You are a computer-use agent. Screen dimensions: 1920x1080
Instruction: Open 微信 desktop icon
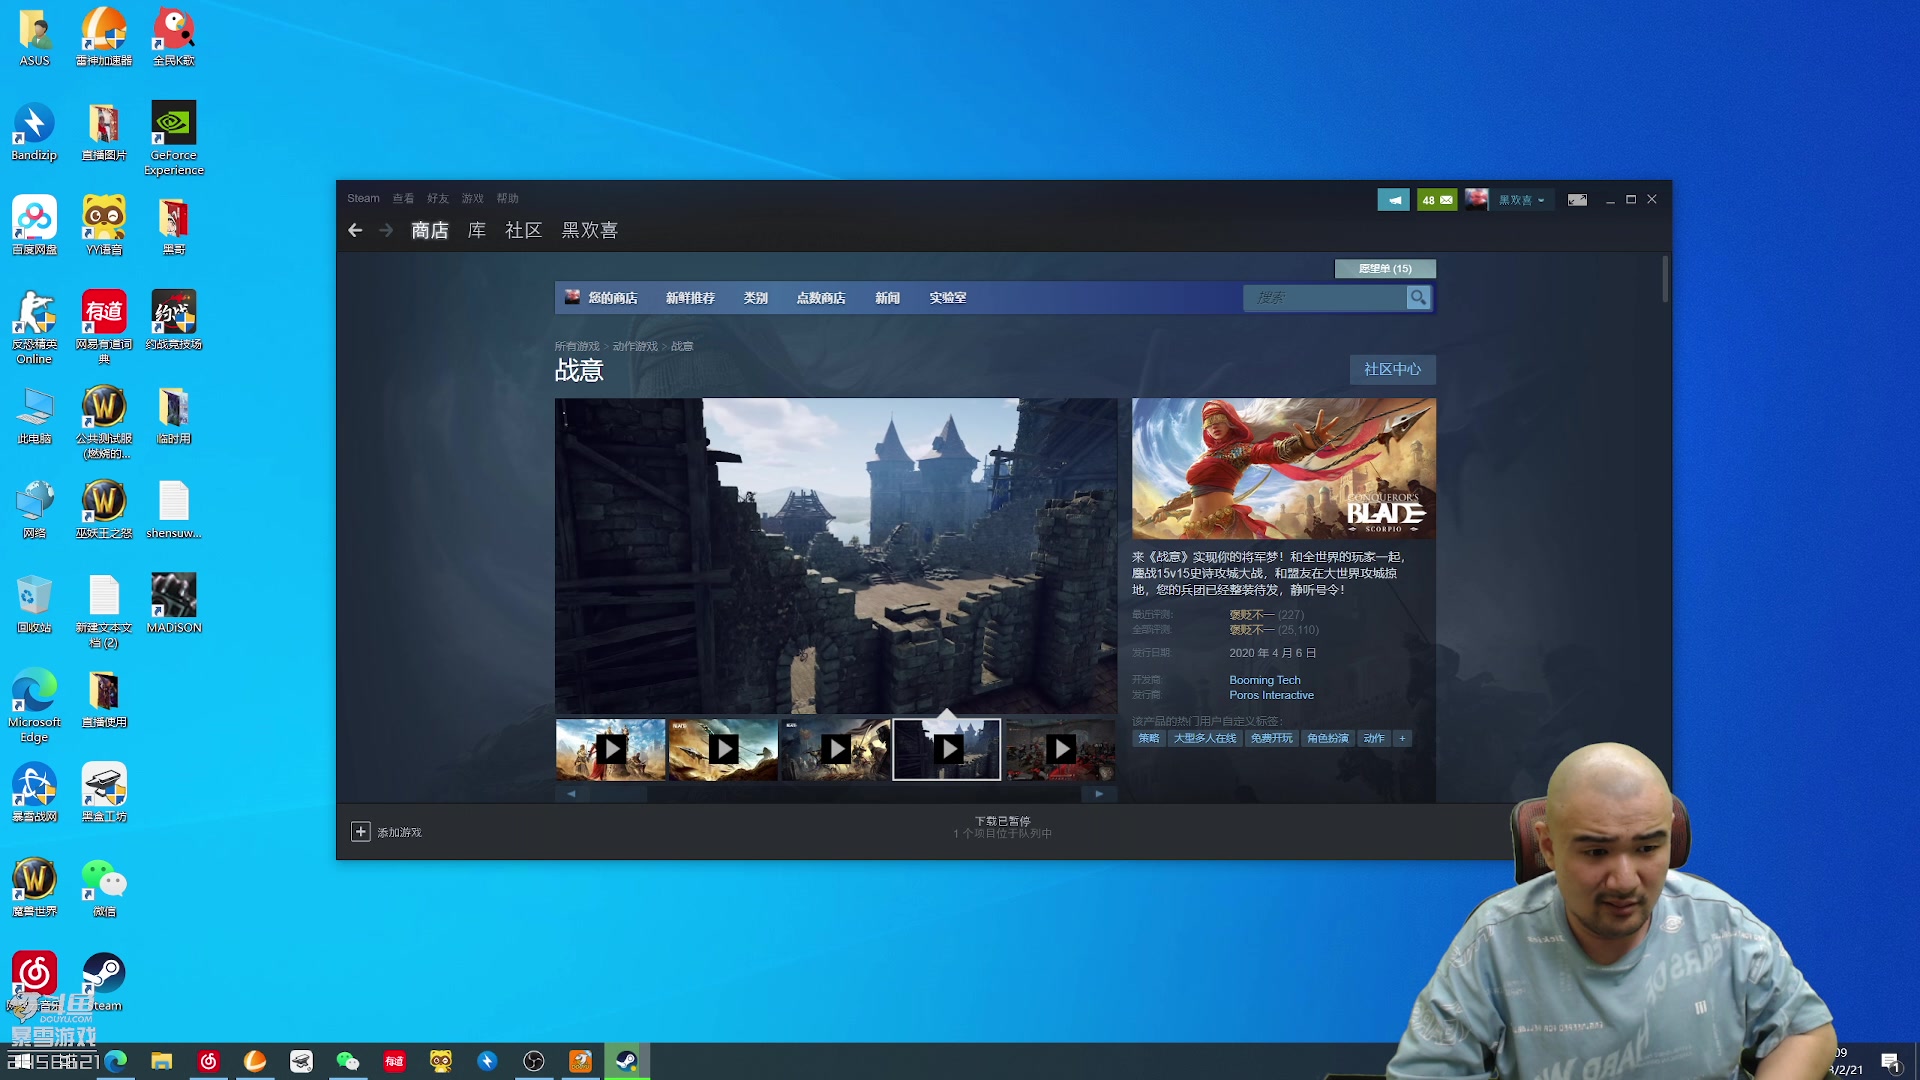[x=104, y=888]
